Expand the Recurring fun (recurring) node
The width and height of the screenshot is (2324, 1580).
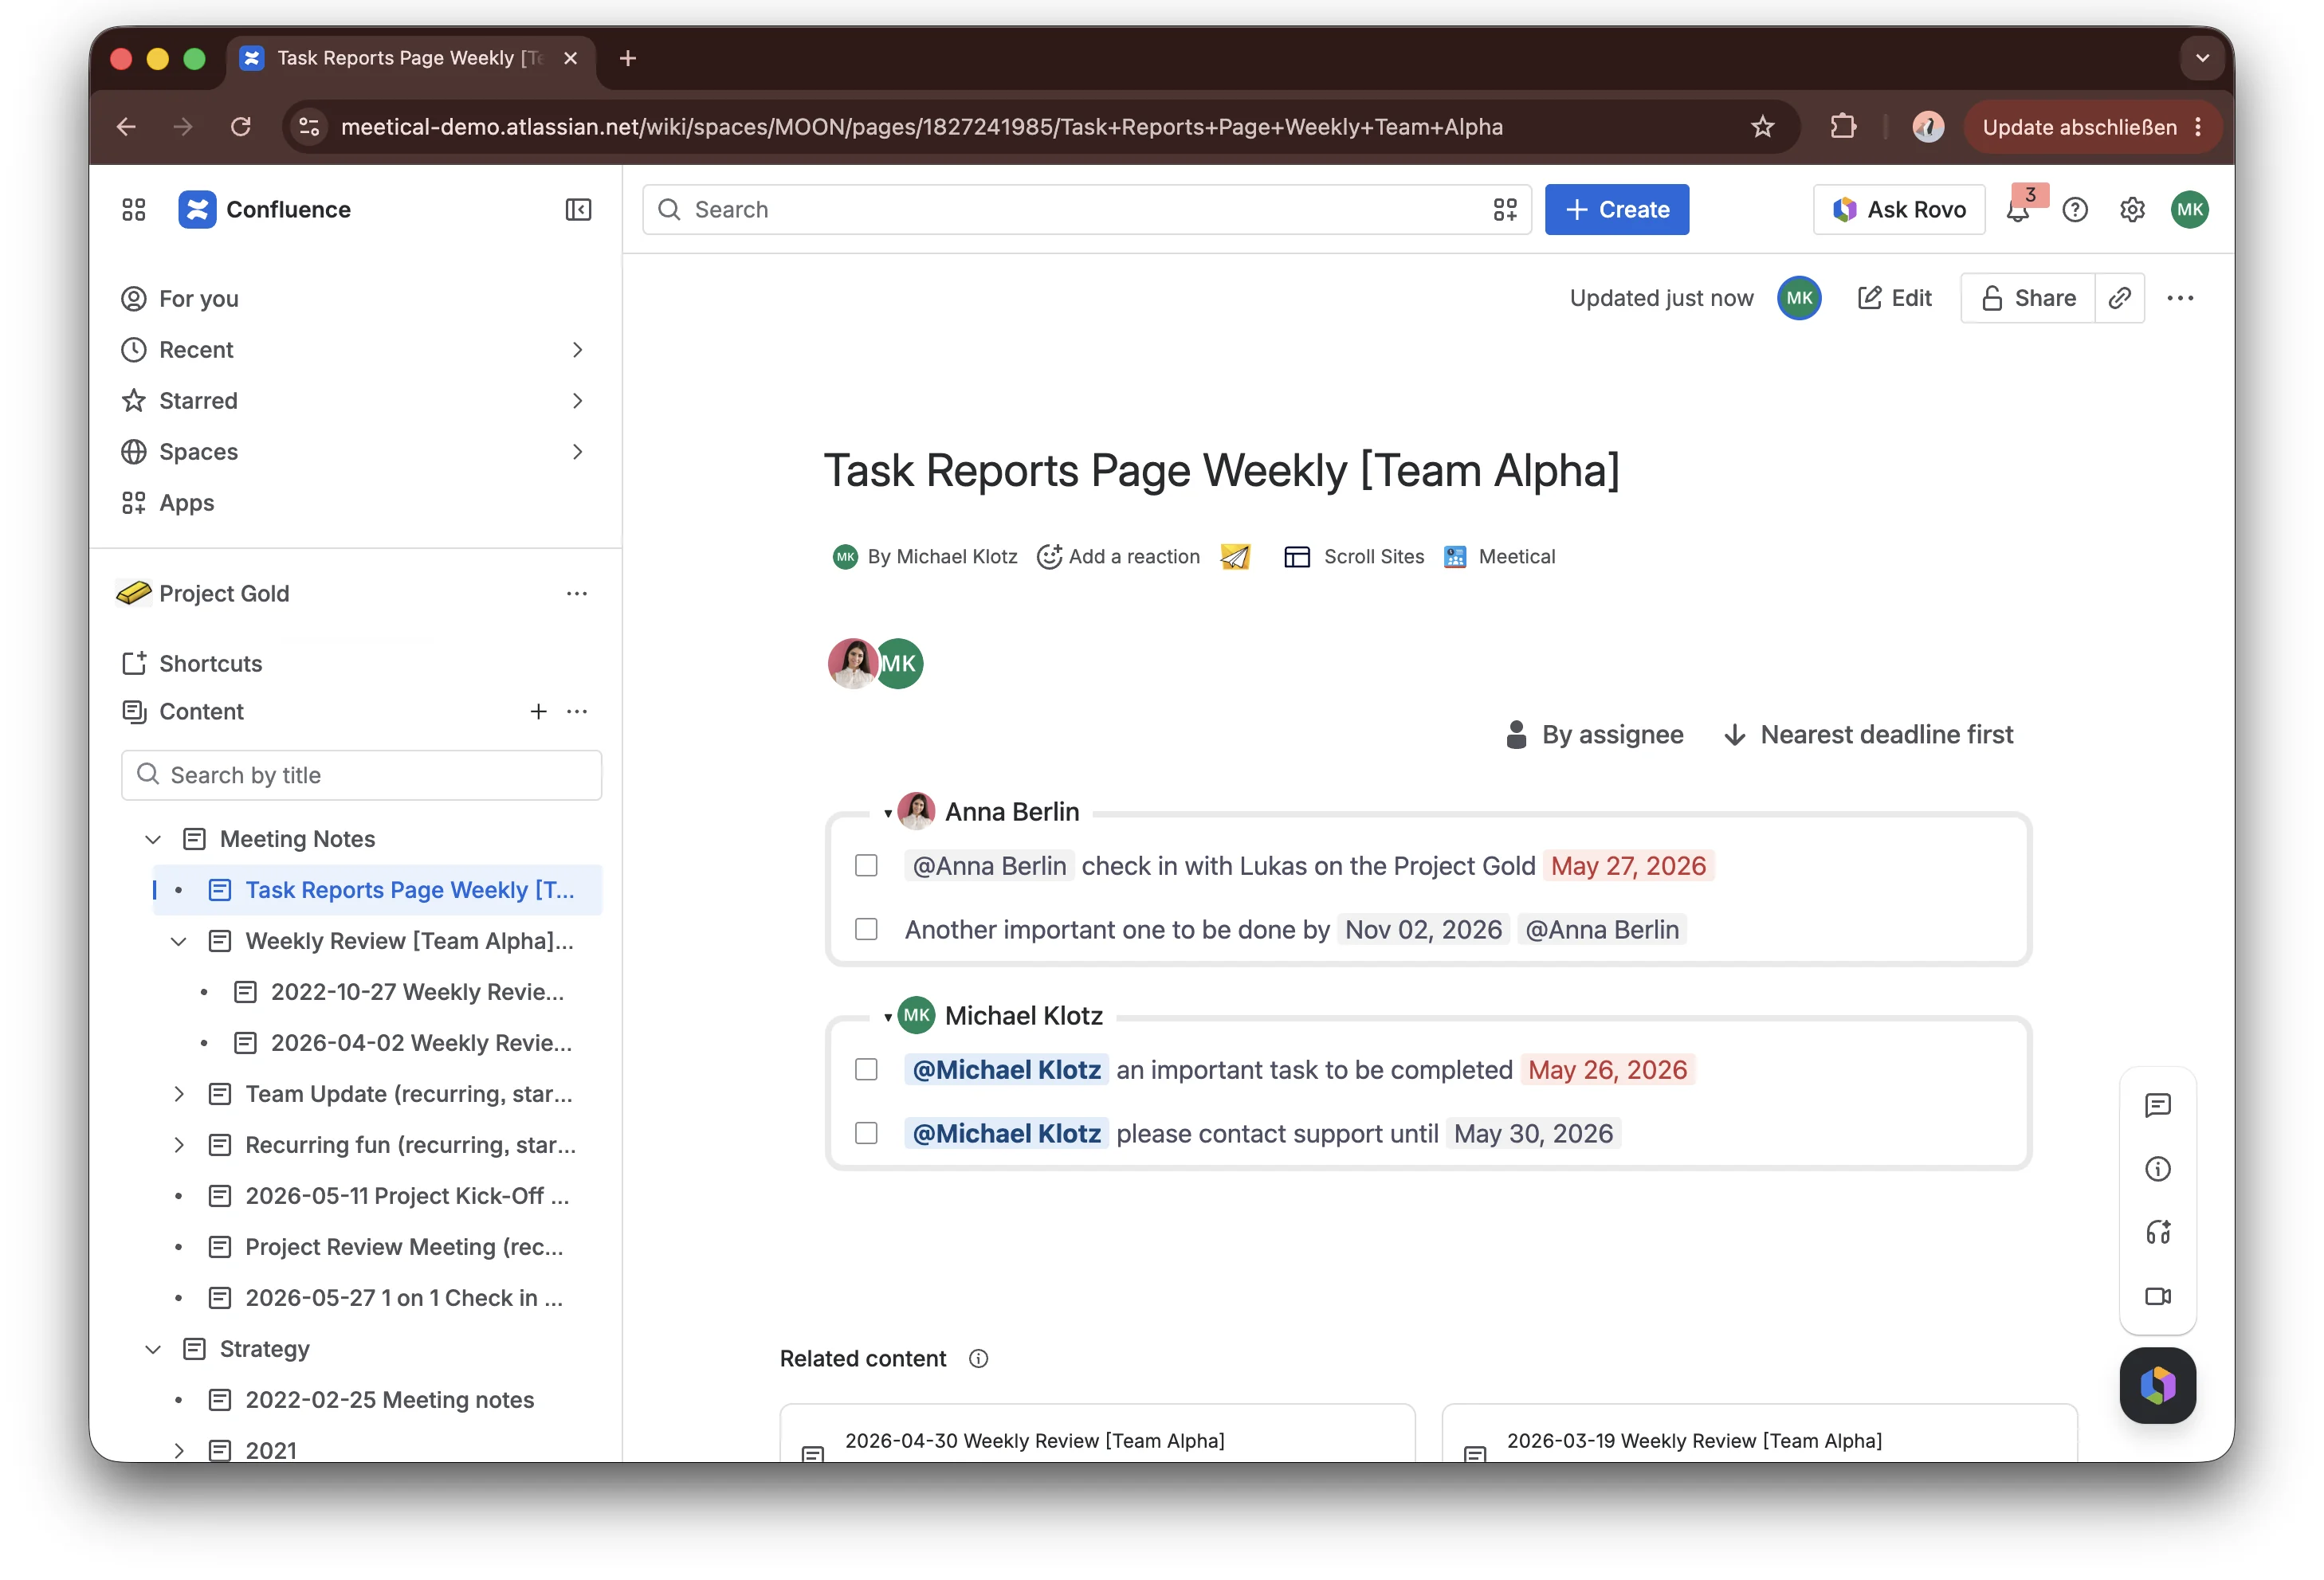[179, 1145]
